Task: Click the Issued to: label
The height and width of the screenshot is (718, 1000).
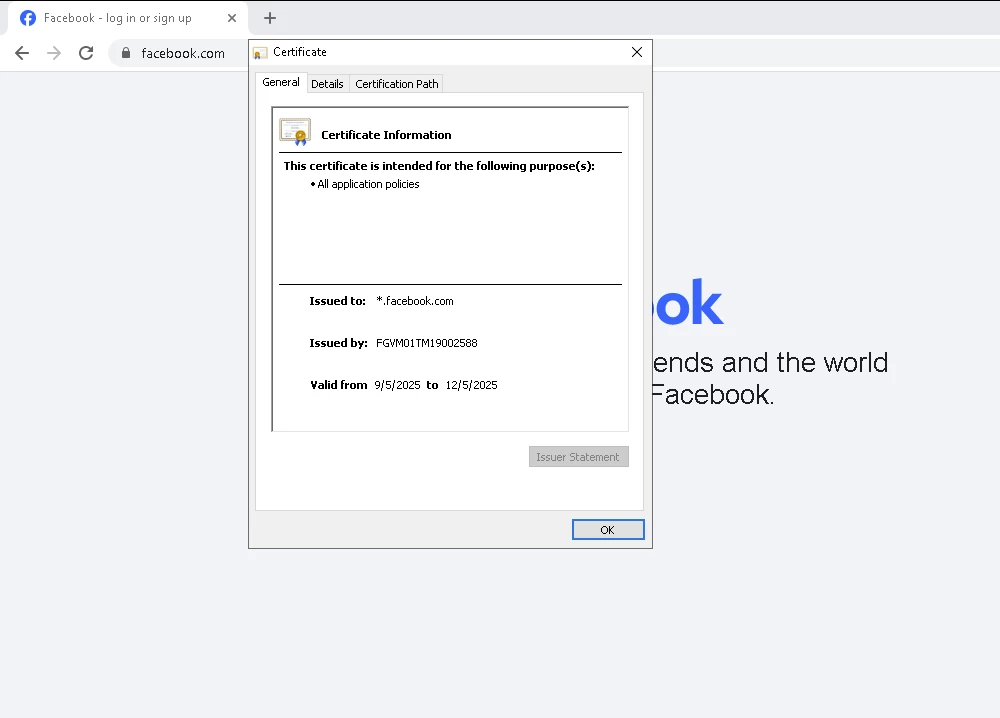Action: coord(337,301)
